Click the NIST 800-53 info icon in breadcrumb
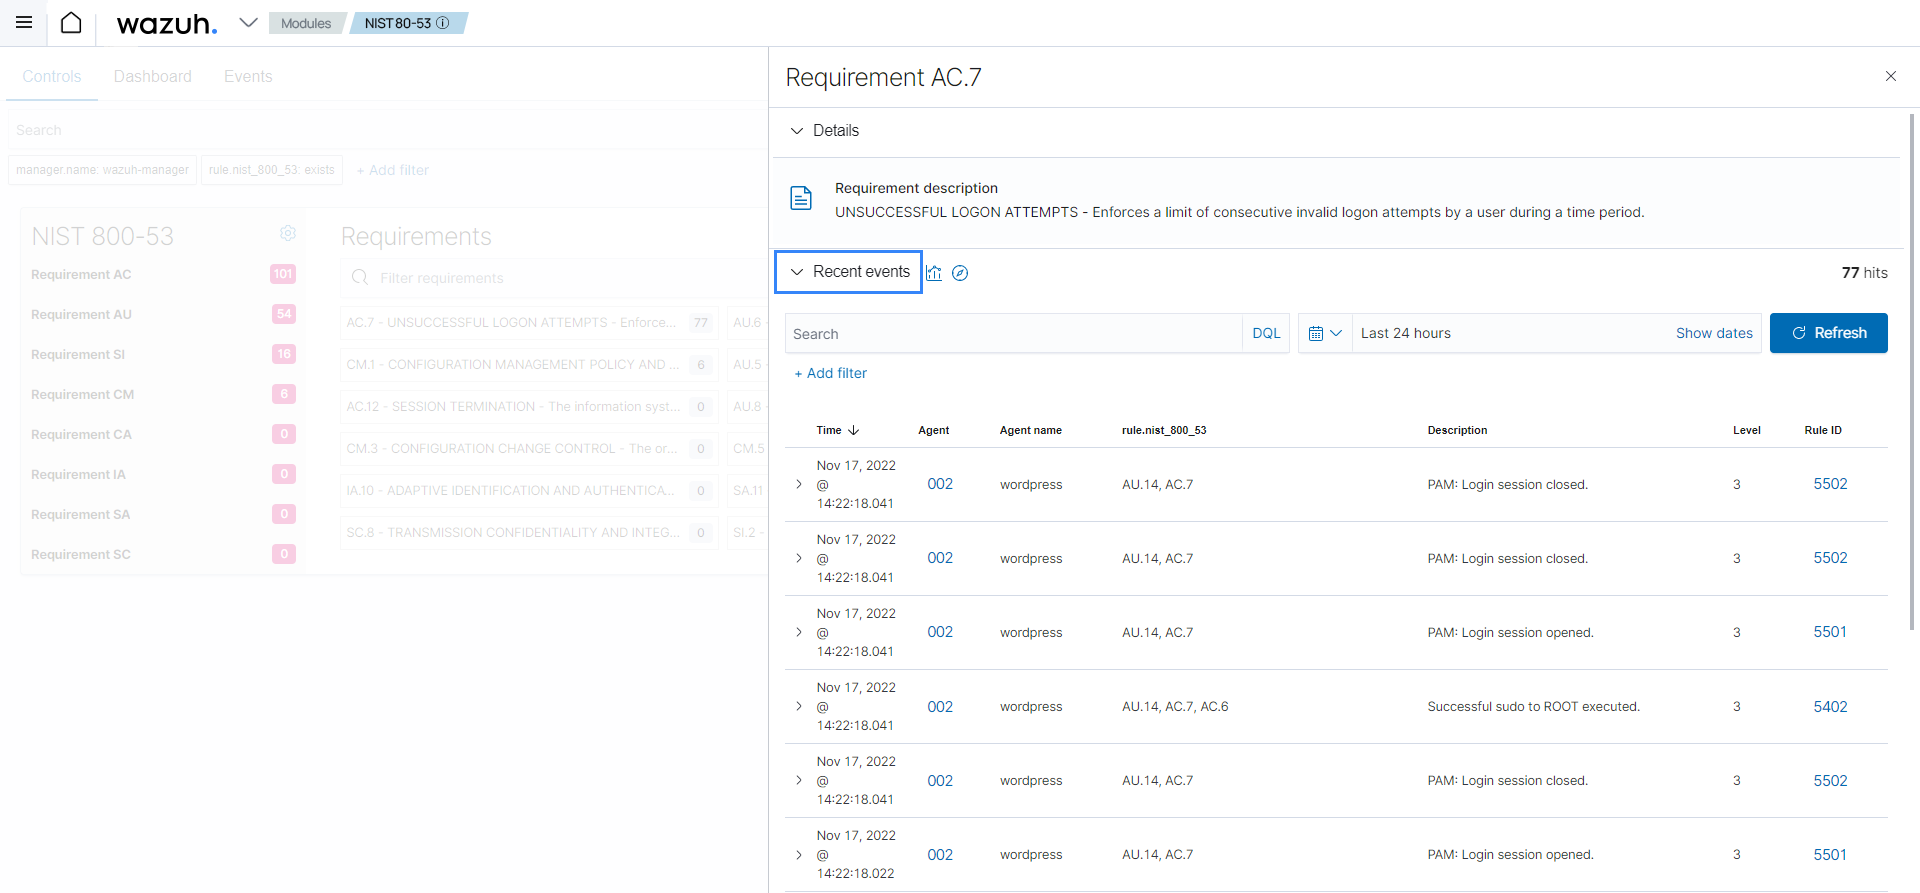The image size is (1920, 893). pos(443,23)
